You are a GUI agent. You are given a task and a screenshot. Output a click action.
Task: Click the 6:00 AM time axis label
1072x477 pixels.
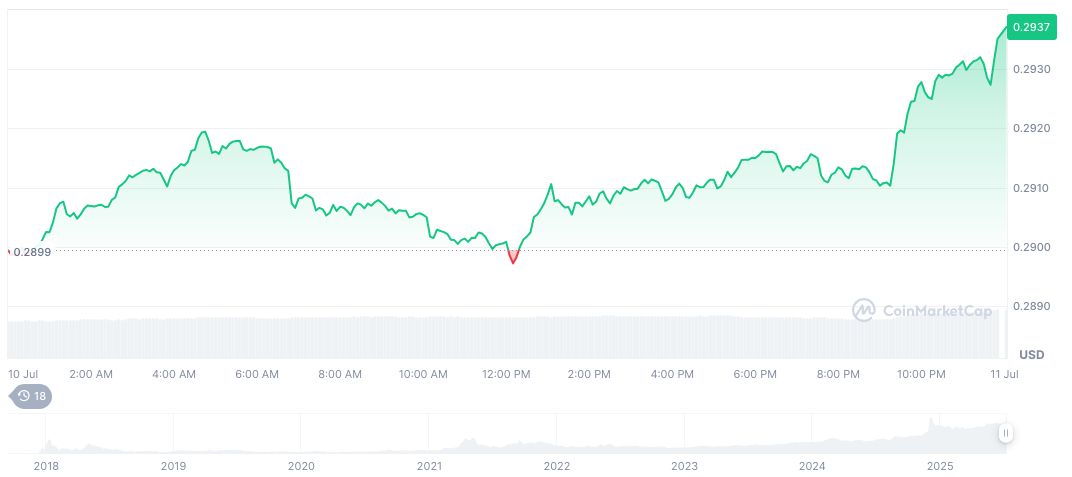(x=257, y=374)
